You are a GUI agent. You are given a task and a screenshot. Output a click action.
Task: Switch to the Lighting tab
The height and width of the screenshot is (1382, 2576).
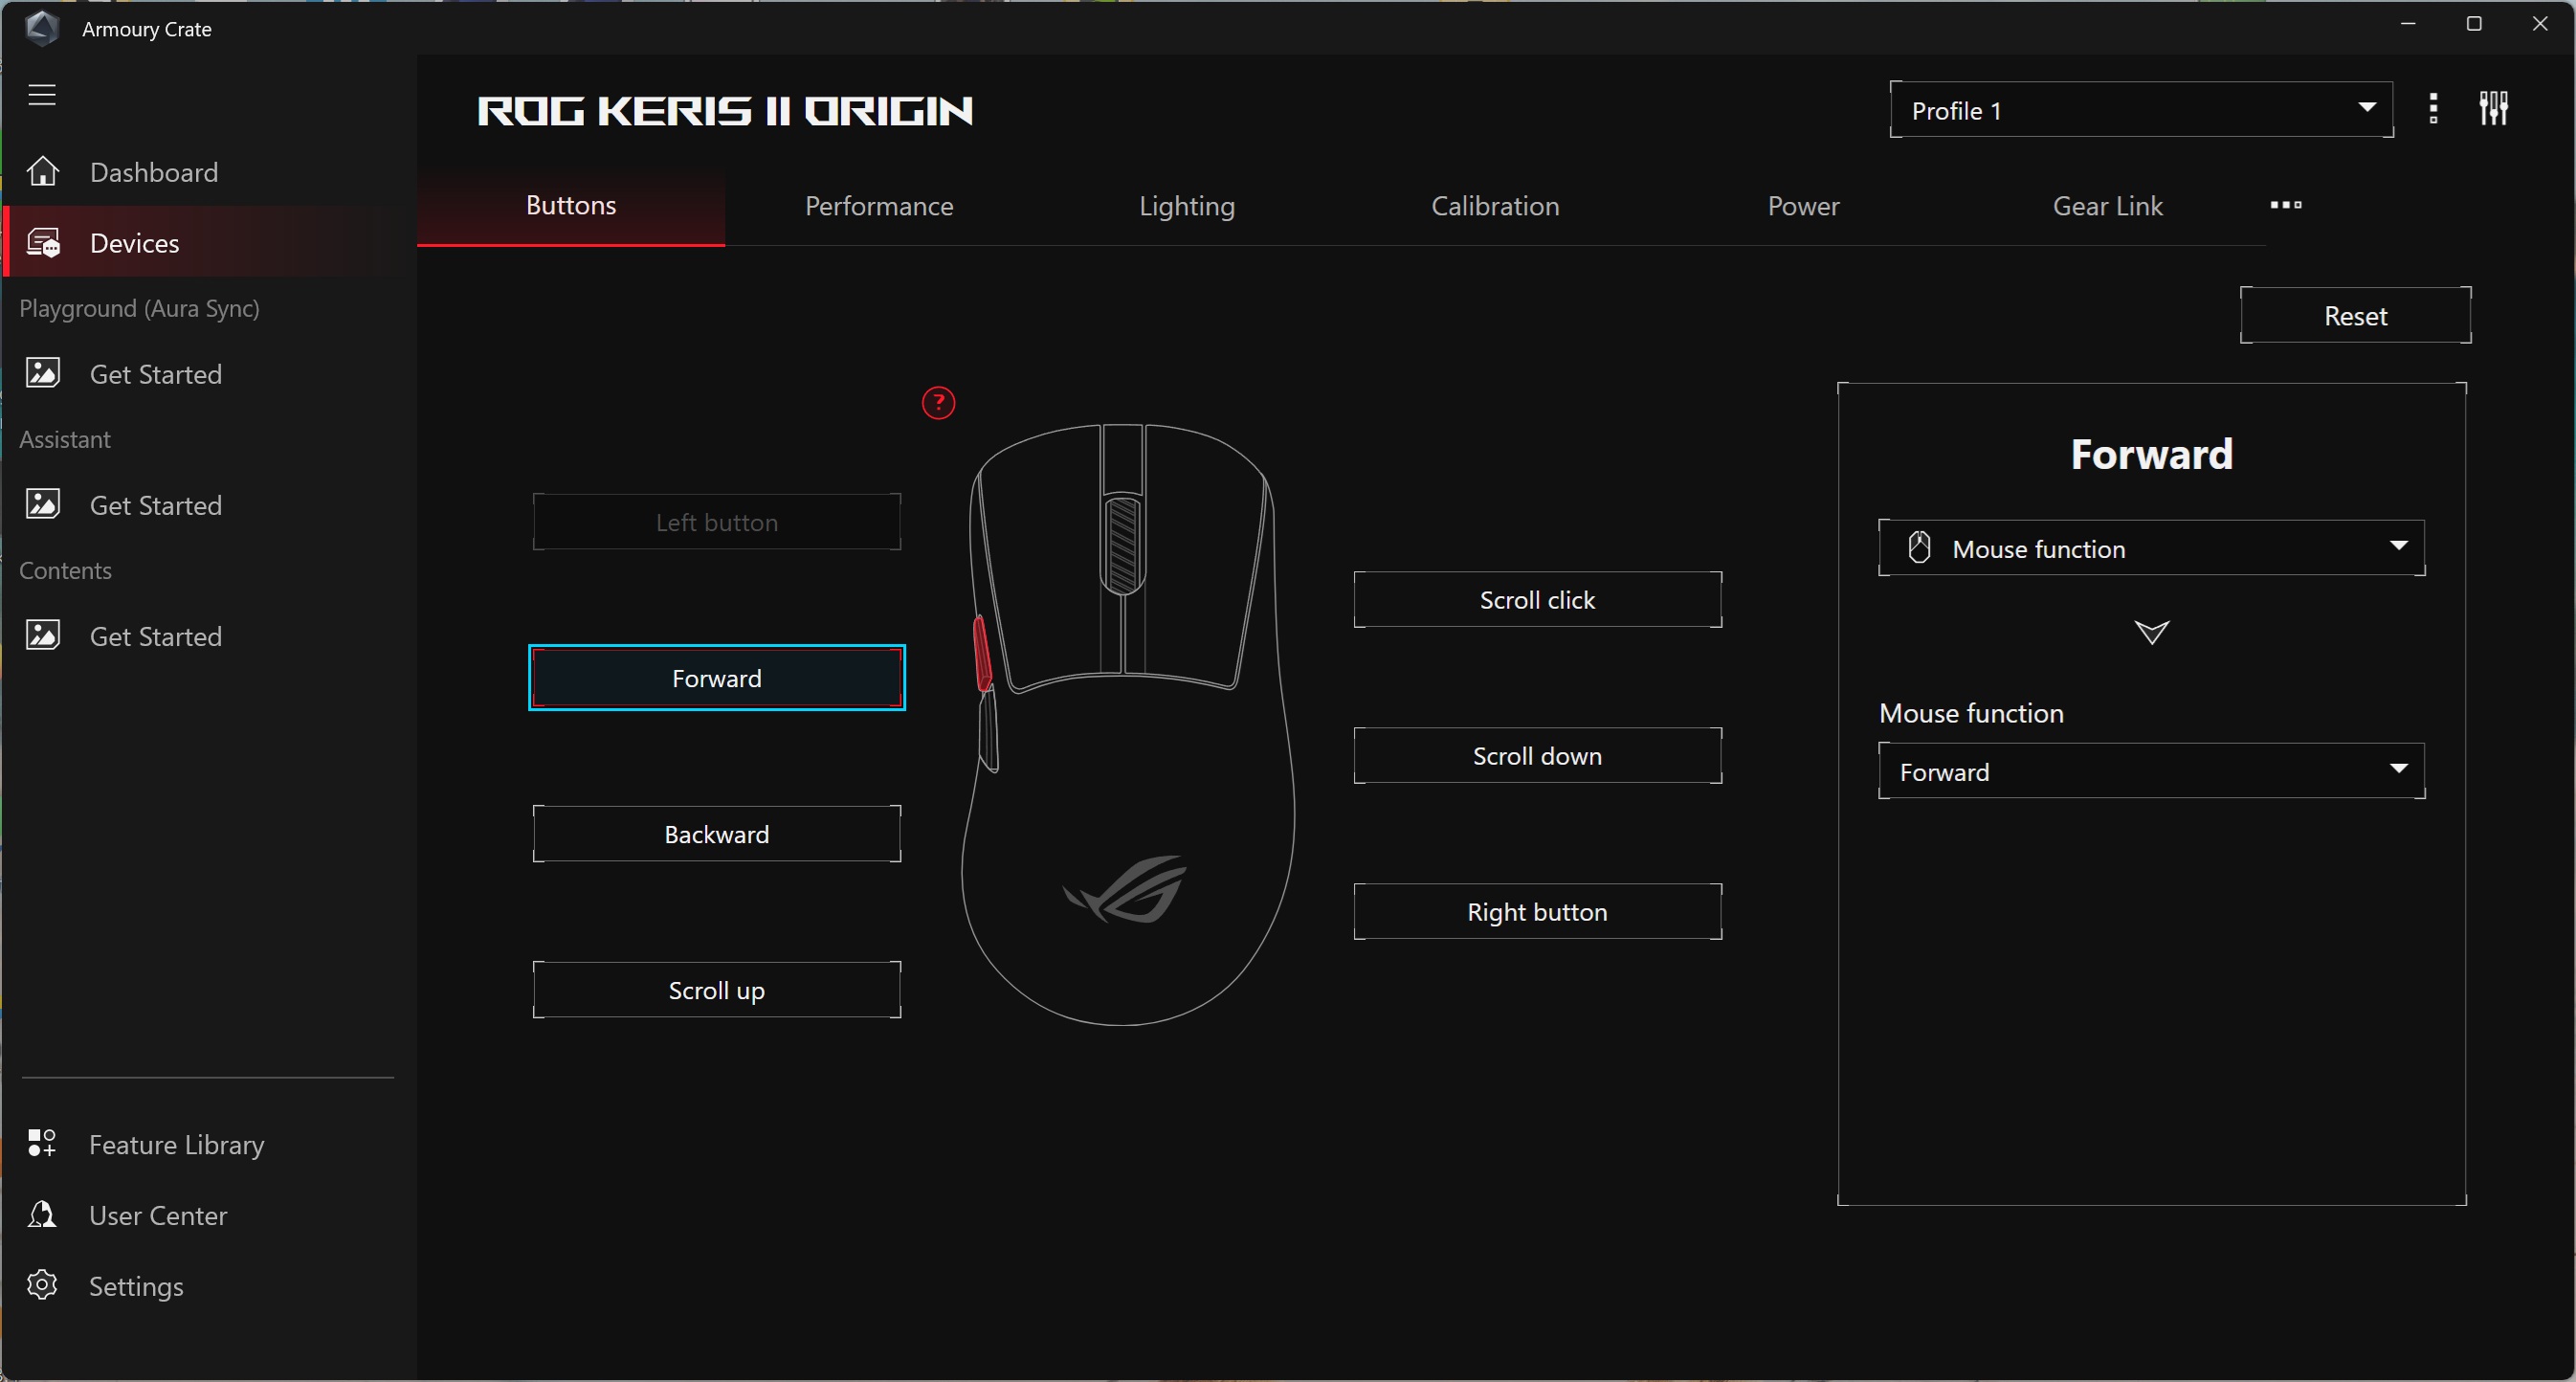tap(1187, 206)
